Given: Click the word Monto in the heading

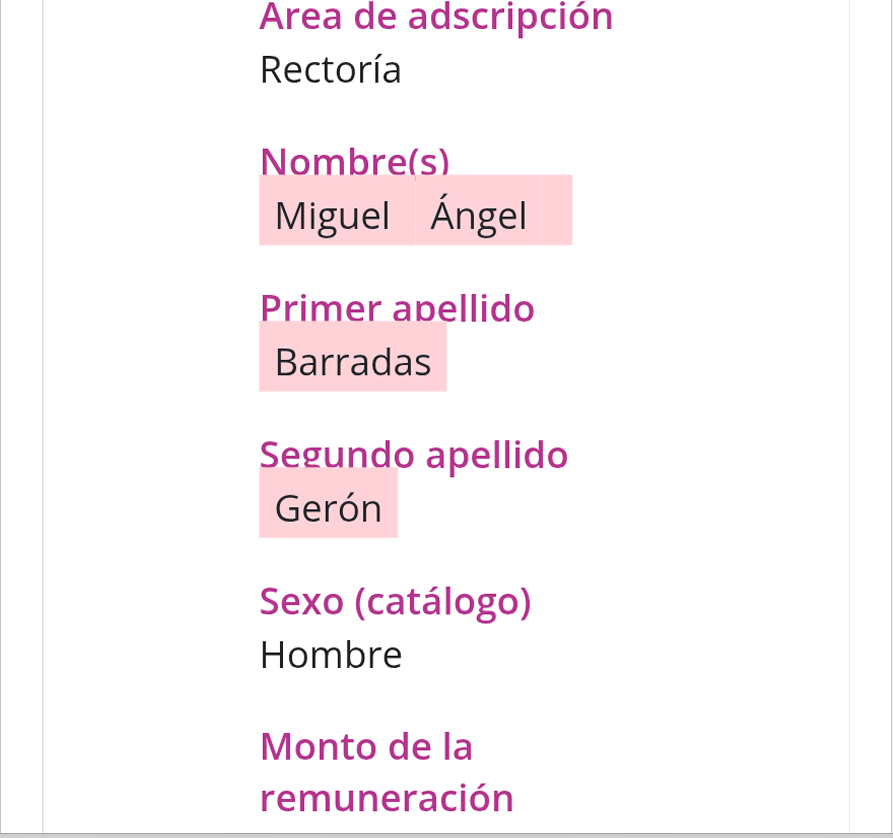Looking at the screenshot, I should point(317,746).
